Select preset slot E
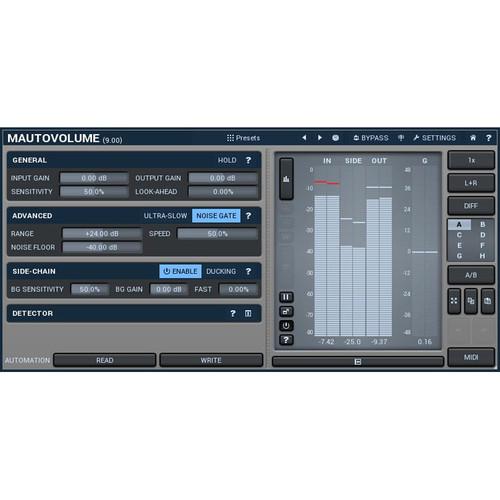This screenshot has height=500, width=500. tap(459, 246)
